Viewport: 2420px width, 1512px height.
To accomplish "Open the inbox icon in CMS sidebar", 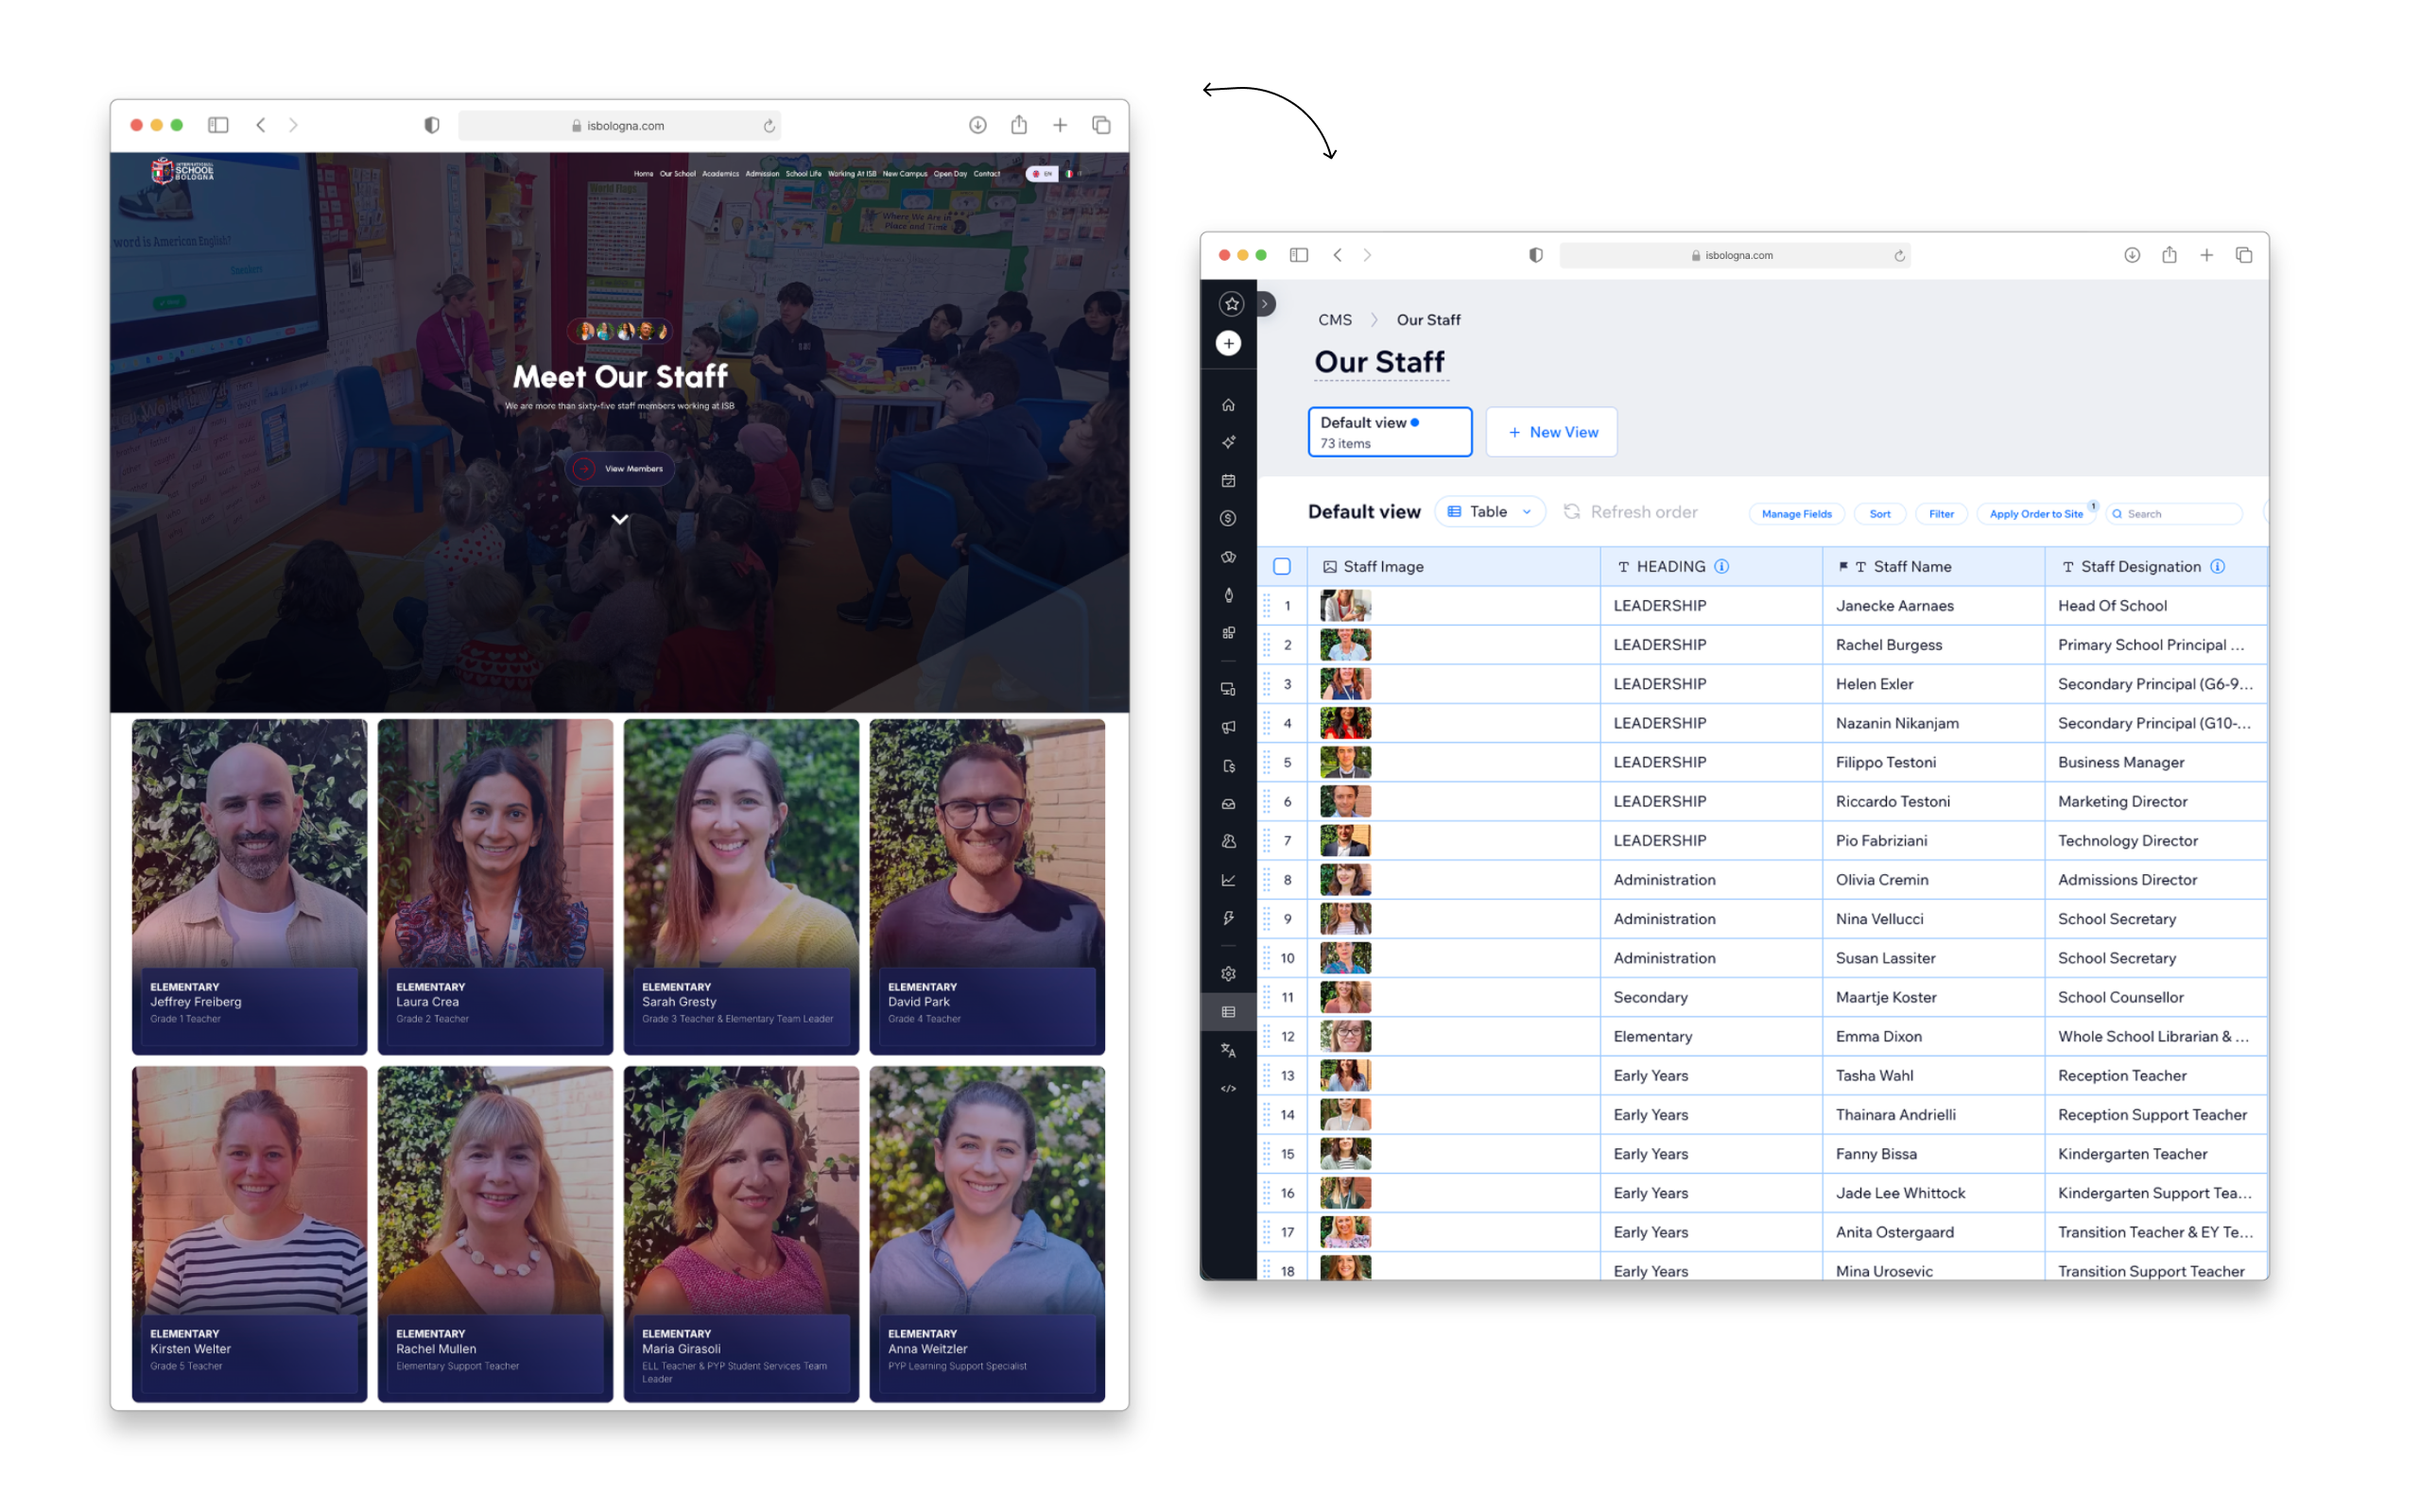I will (x=1228, y=804).
